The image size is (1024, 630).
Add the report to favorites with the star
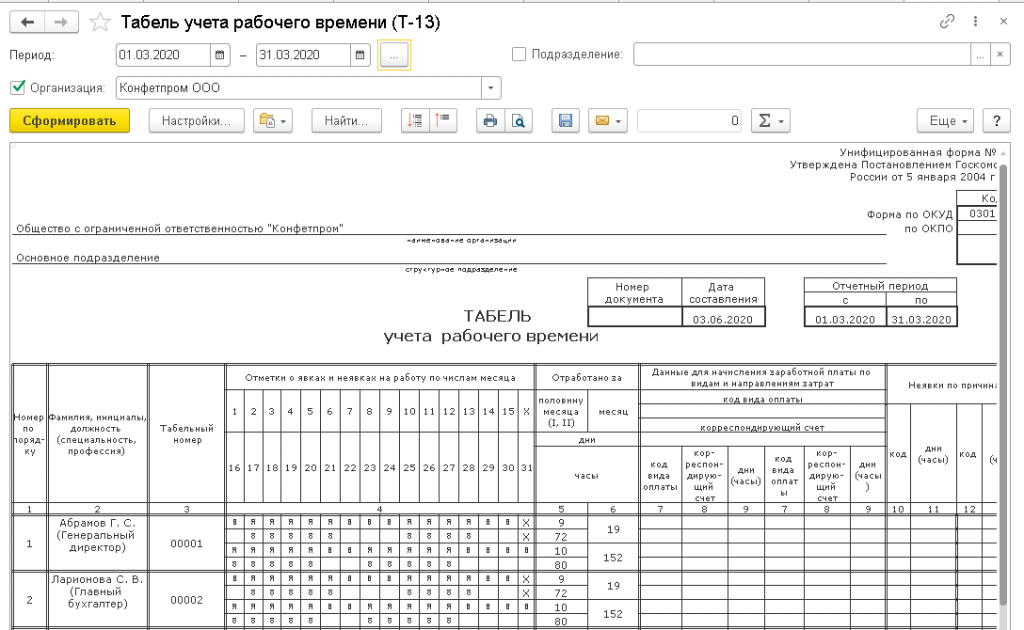(100, 22)
